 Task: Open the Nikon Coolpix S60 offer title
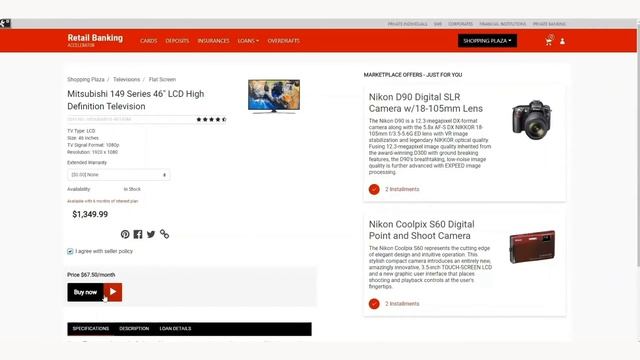pos(422,230)
